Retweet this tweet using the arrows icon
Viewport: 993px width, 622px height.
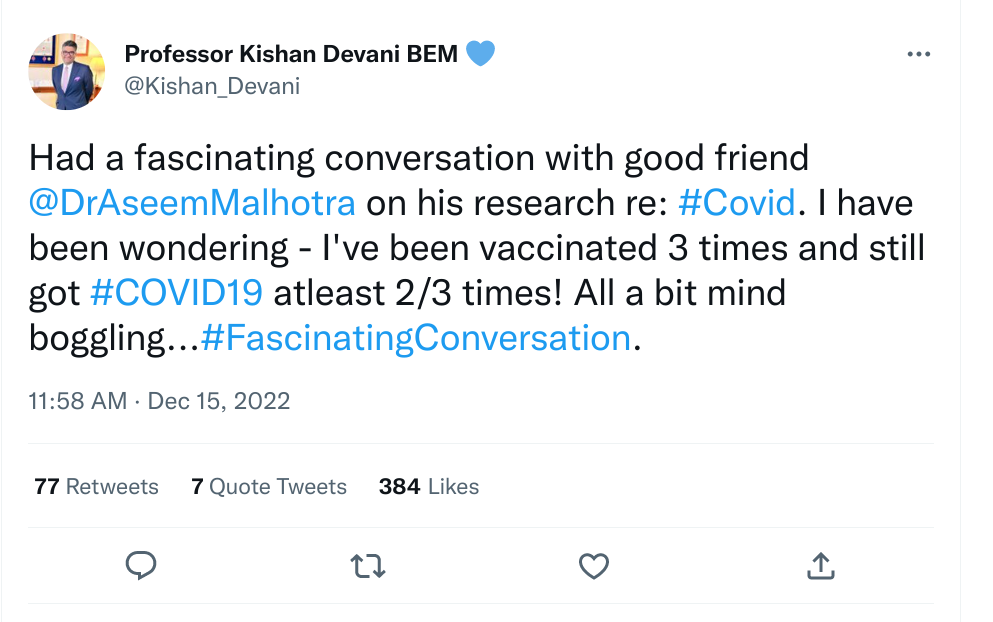click(368, 567)
